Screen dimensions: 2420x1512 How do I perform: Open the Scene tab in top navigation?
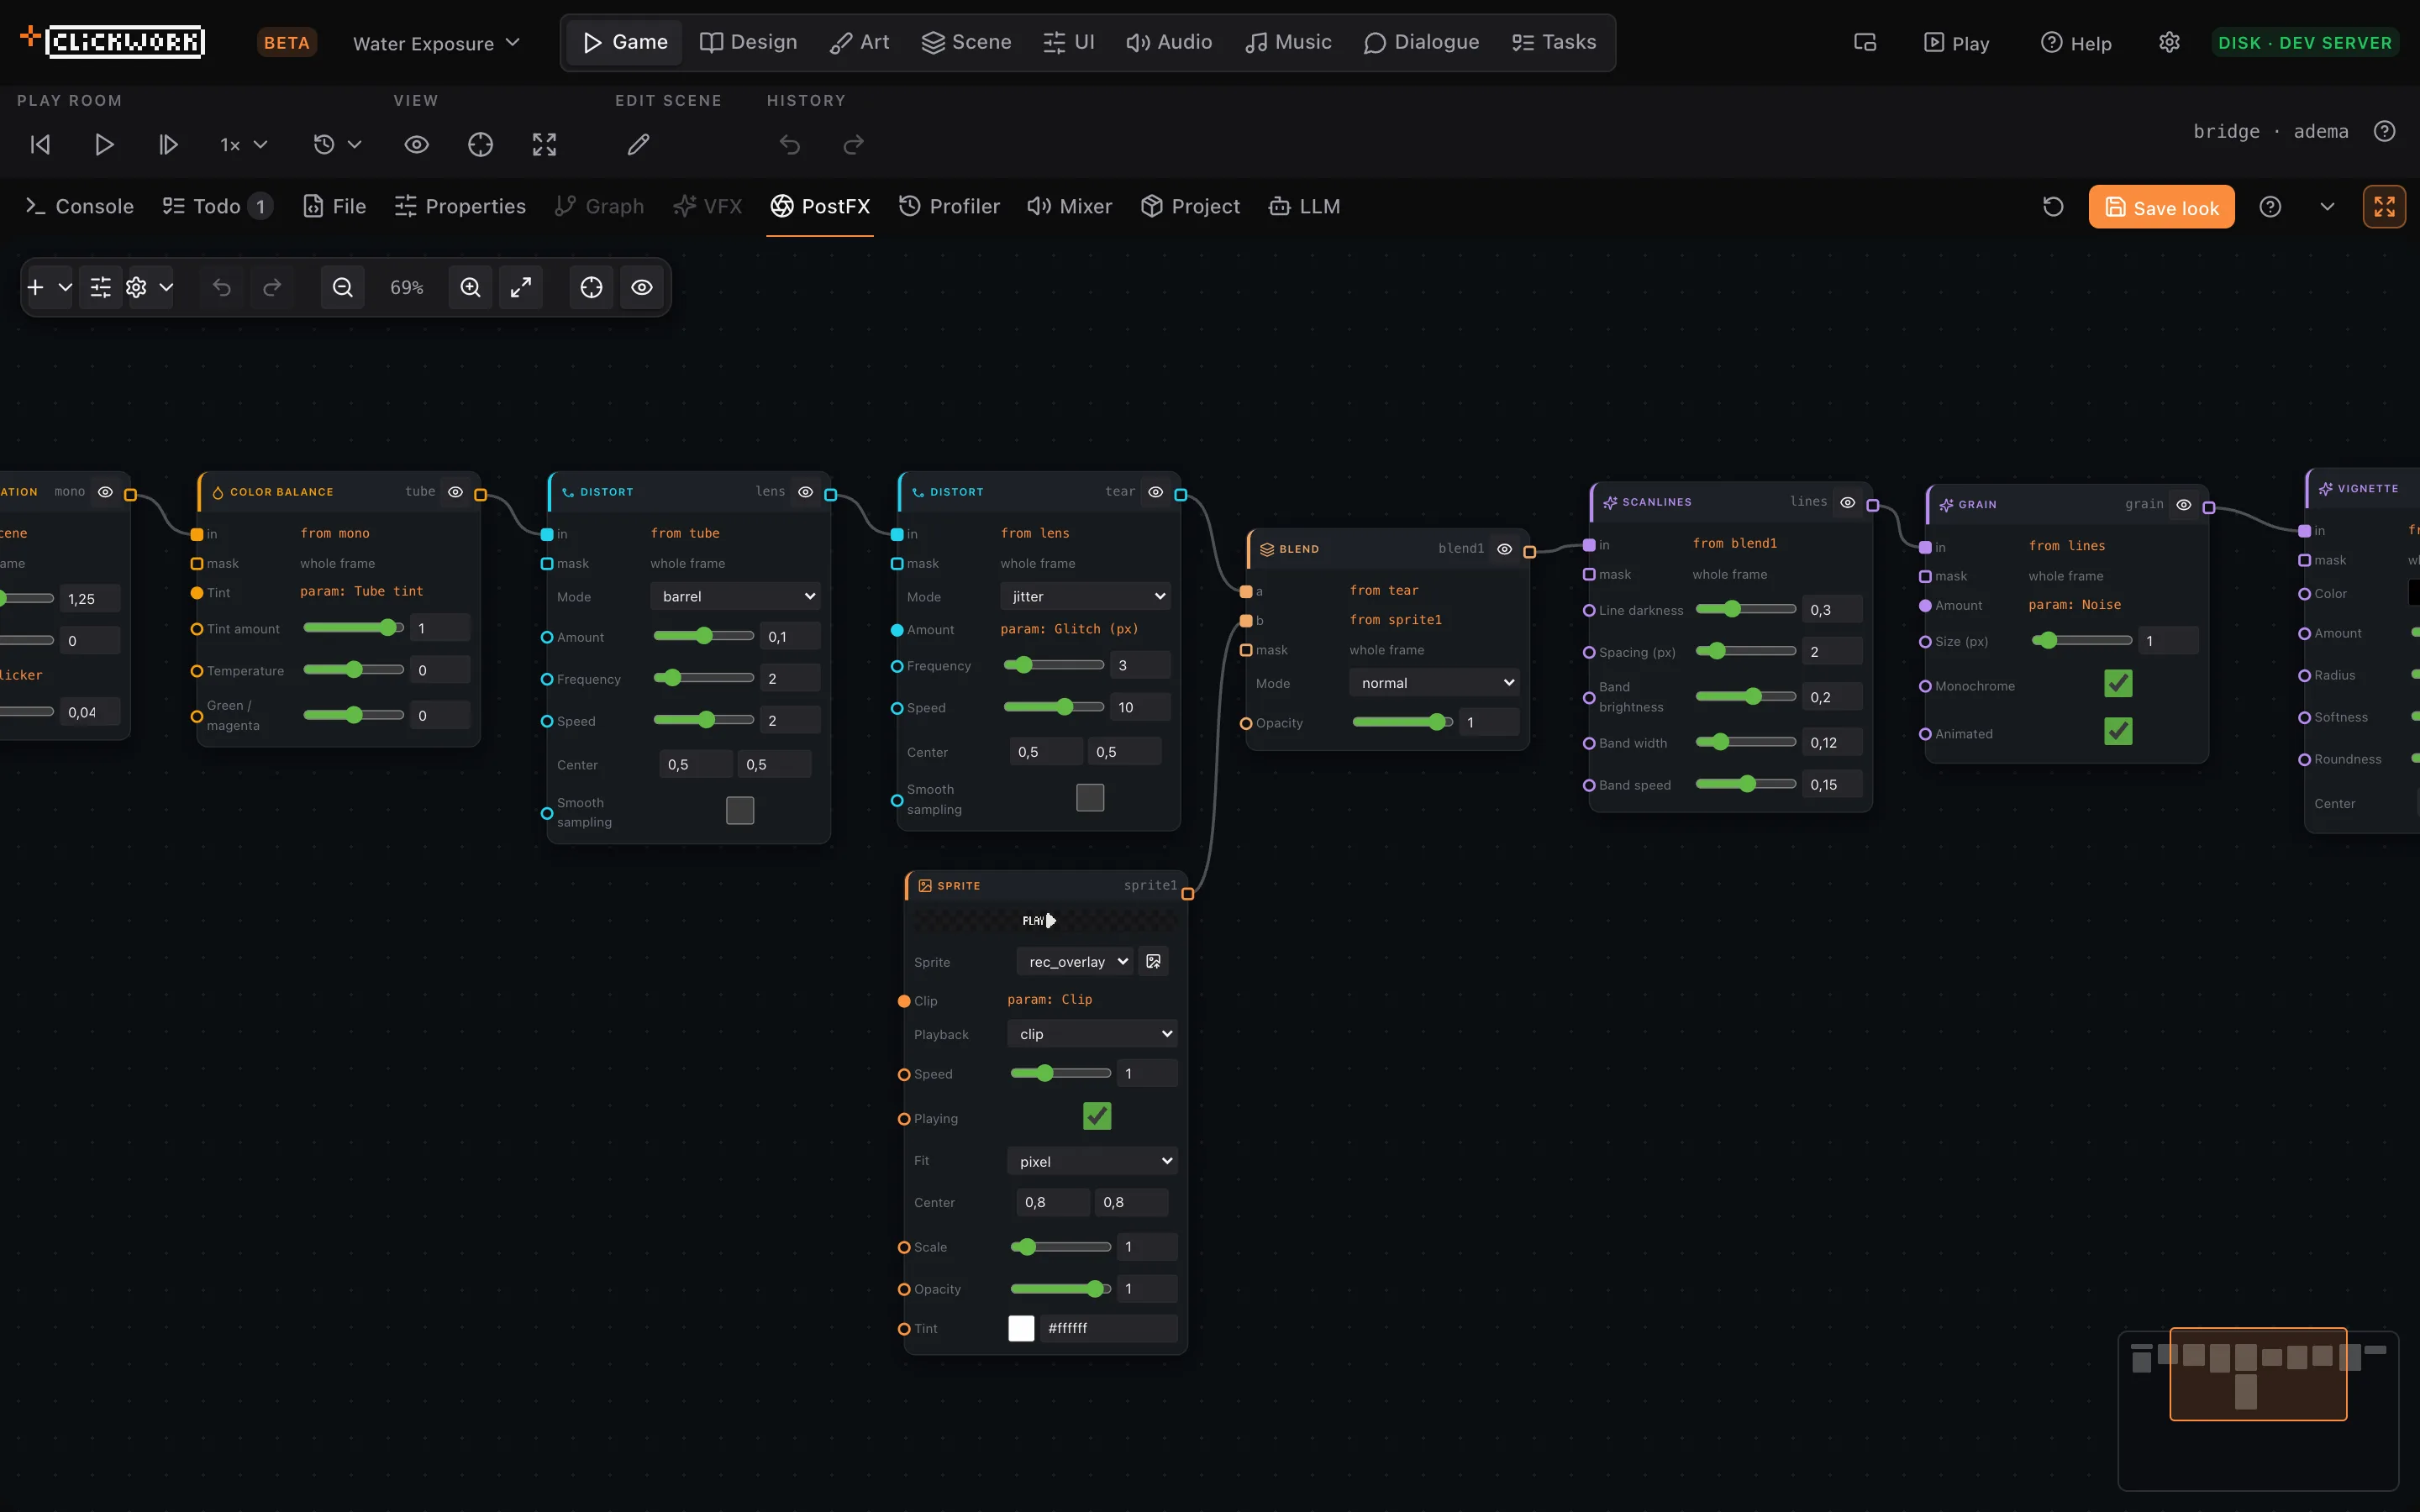966,42
